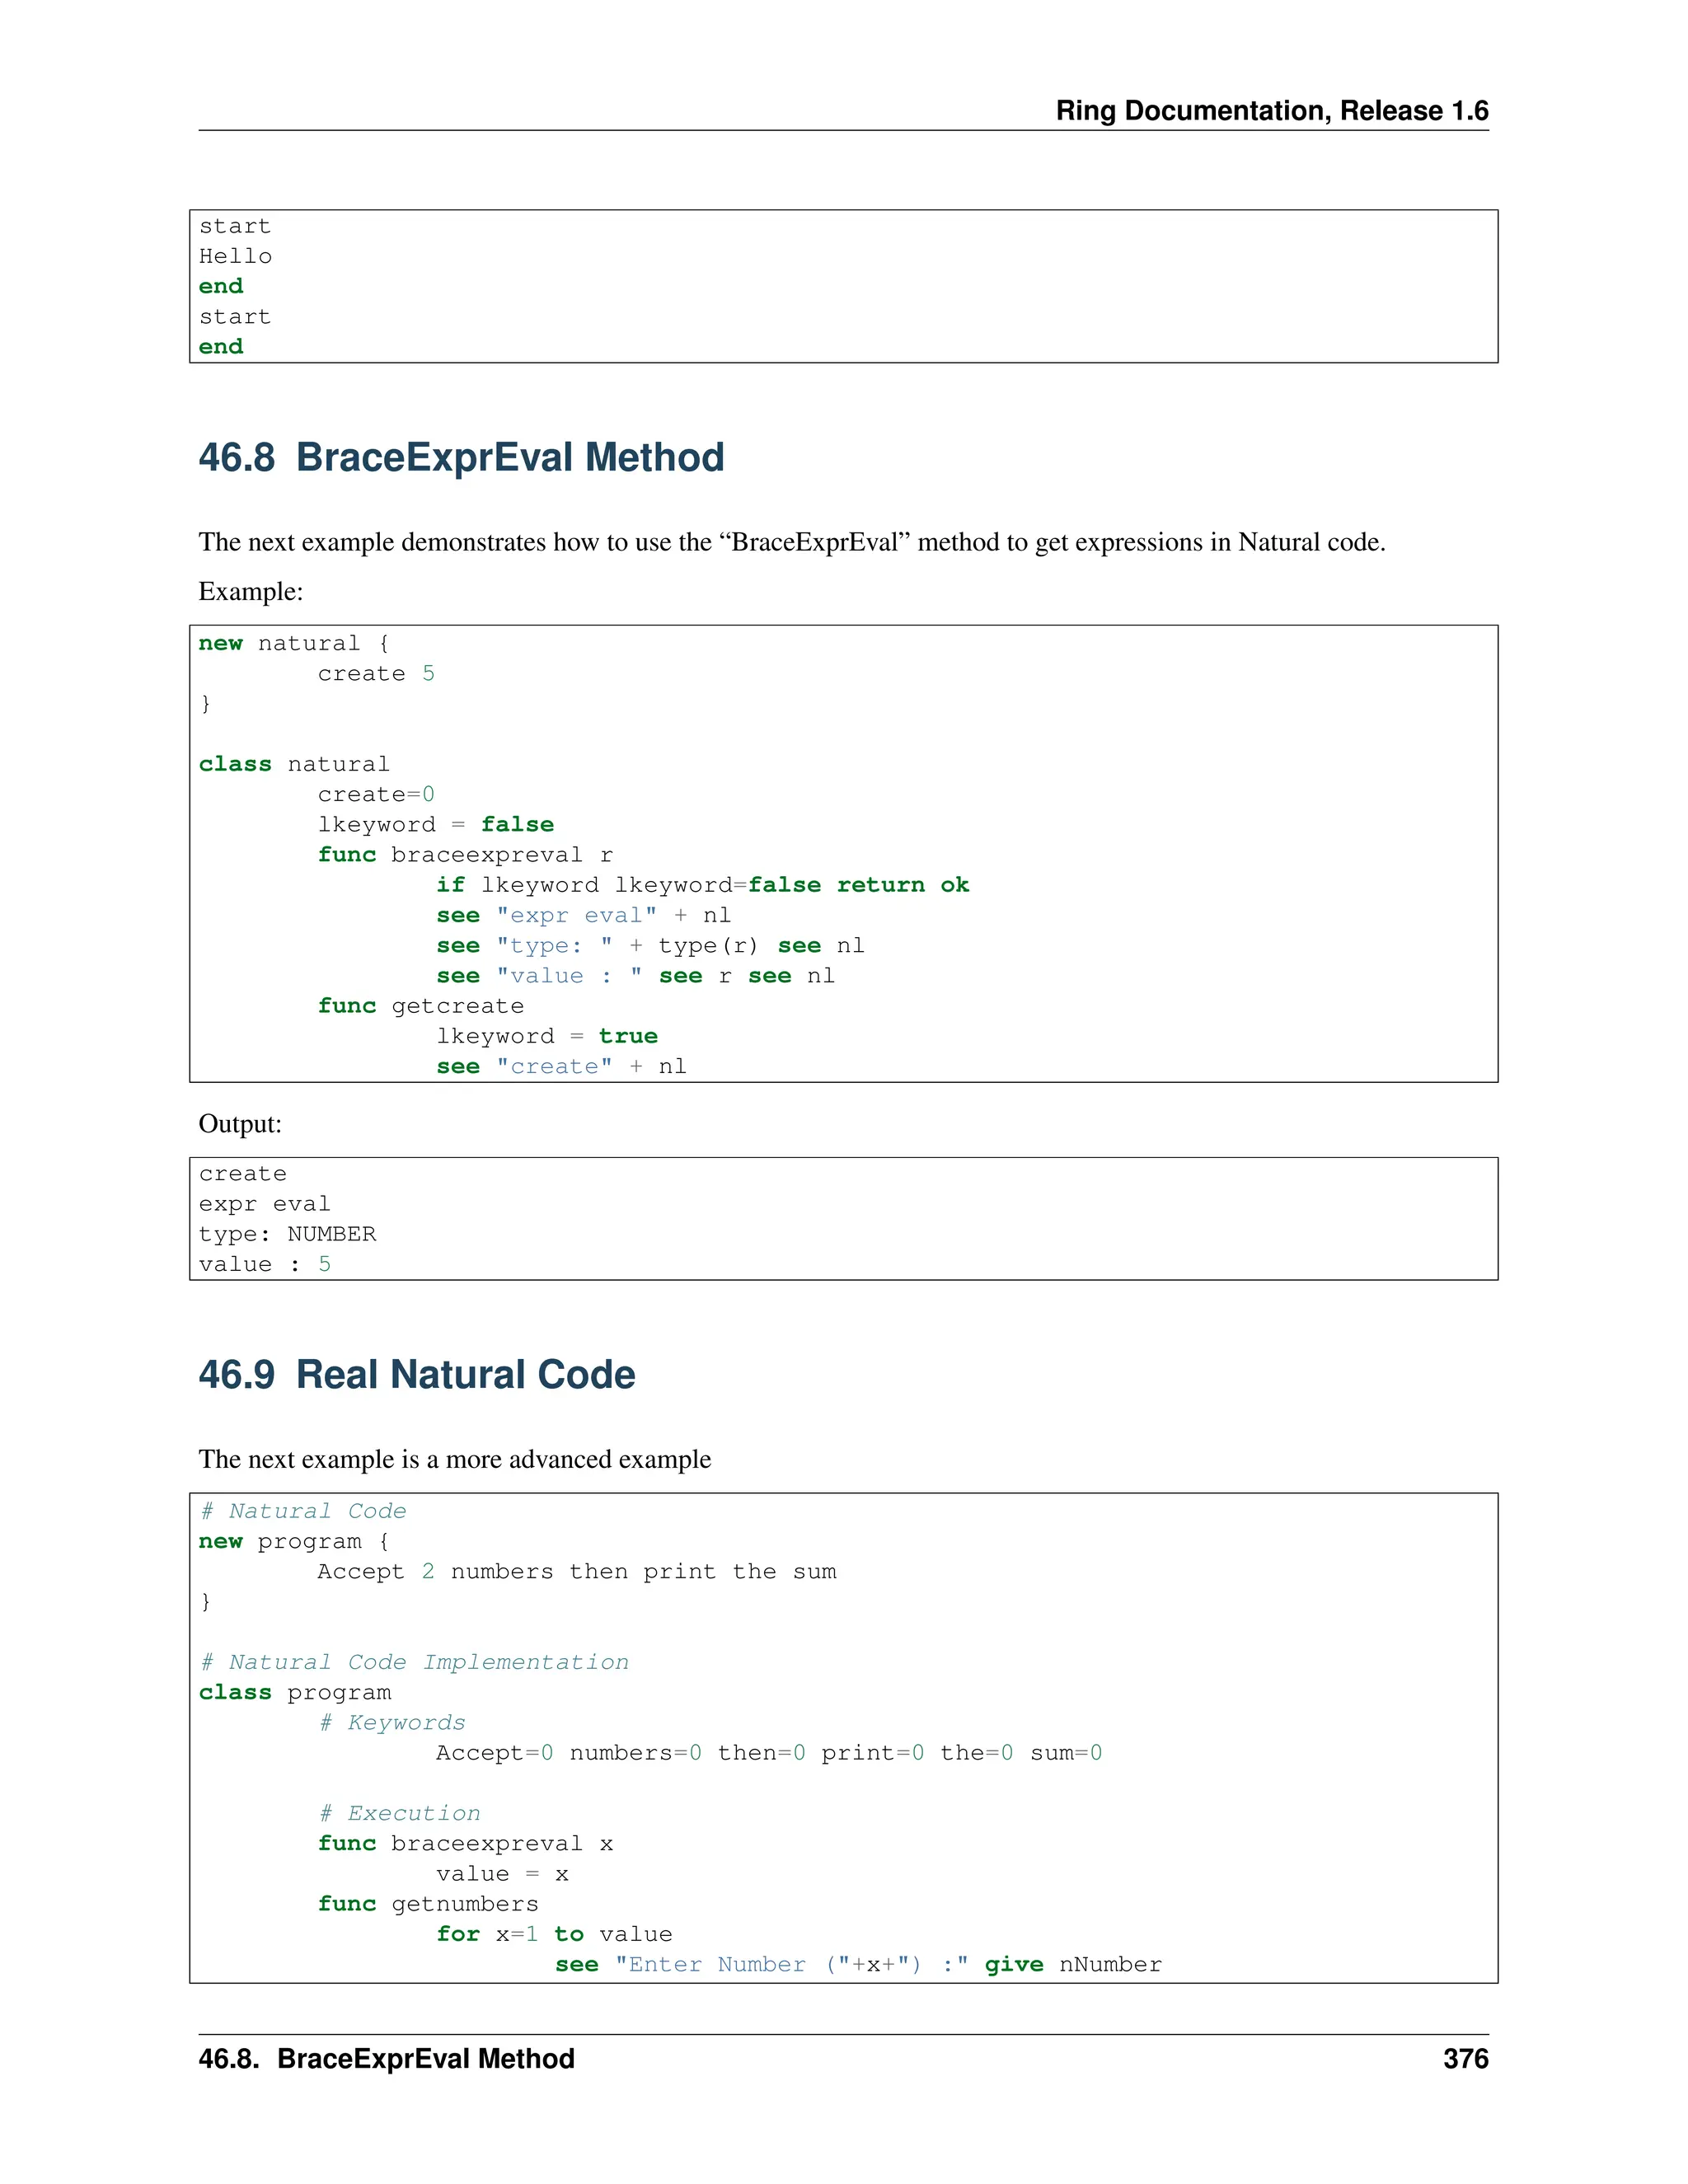
Task: Click the line 'func getnumbers'
Action: [x=428, y=1904]
